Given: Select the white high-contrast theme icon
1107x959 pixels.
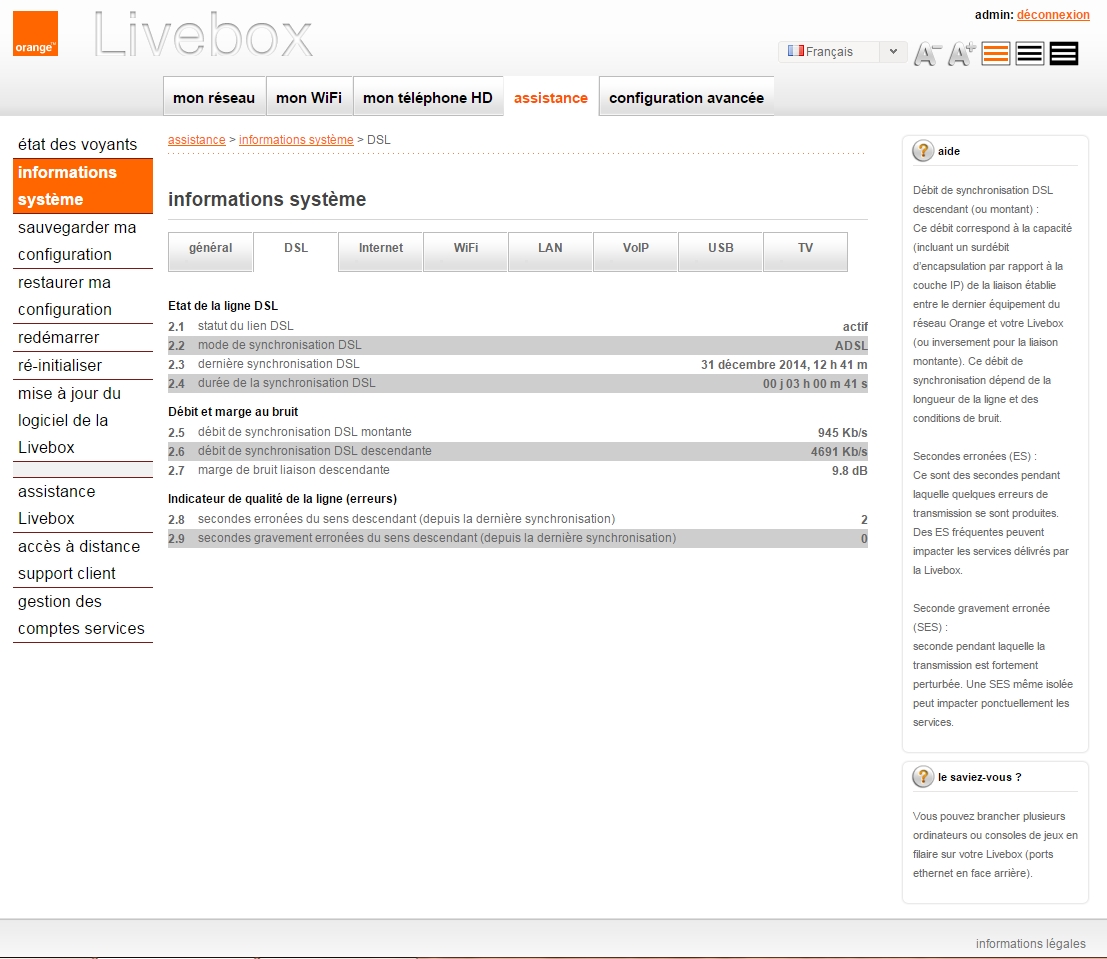Looking at the screenshot, I should coord(1029,54).
